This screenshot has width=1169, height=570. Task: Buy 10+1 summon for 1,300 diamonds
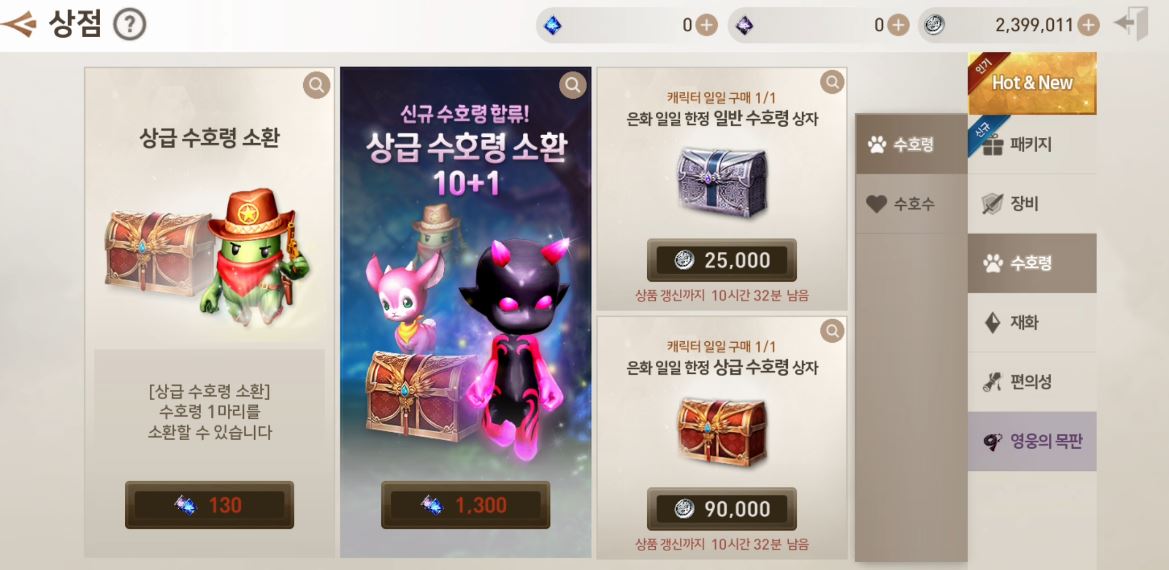coord(465,505)
